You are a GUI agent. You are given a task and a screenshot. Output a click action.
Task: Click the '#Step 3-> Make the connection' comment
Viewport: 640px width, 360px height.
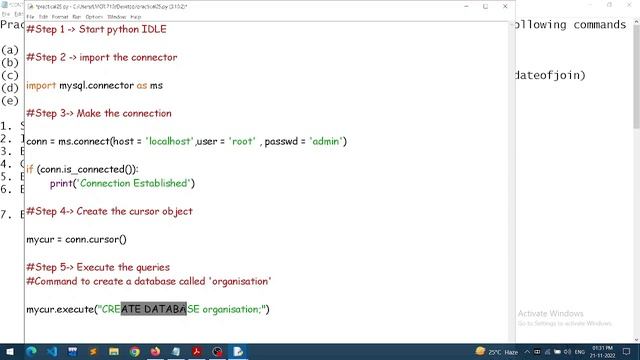point(99,113)
